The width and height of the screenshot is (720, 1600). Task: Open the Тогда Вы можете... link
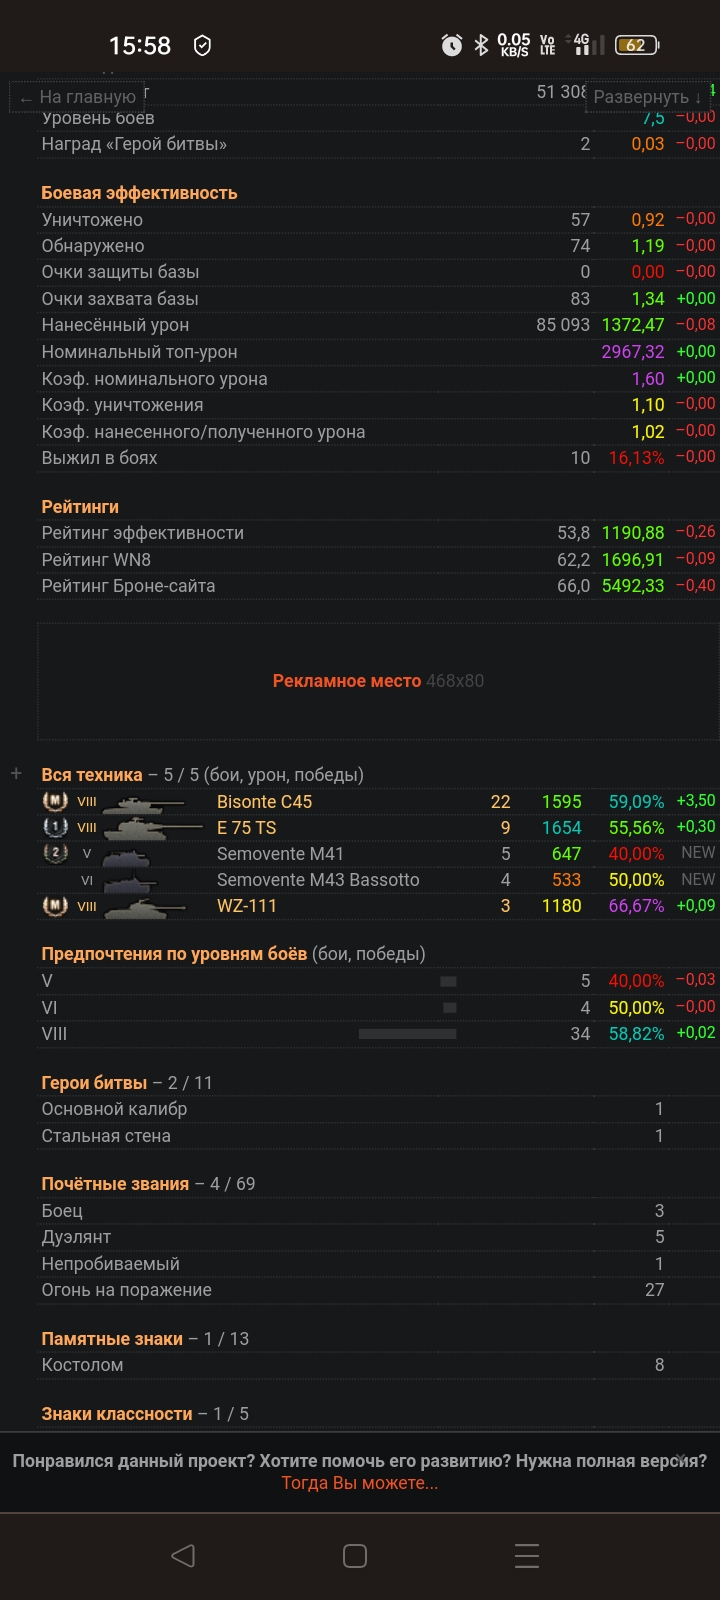point(360,1483)
